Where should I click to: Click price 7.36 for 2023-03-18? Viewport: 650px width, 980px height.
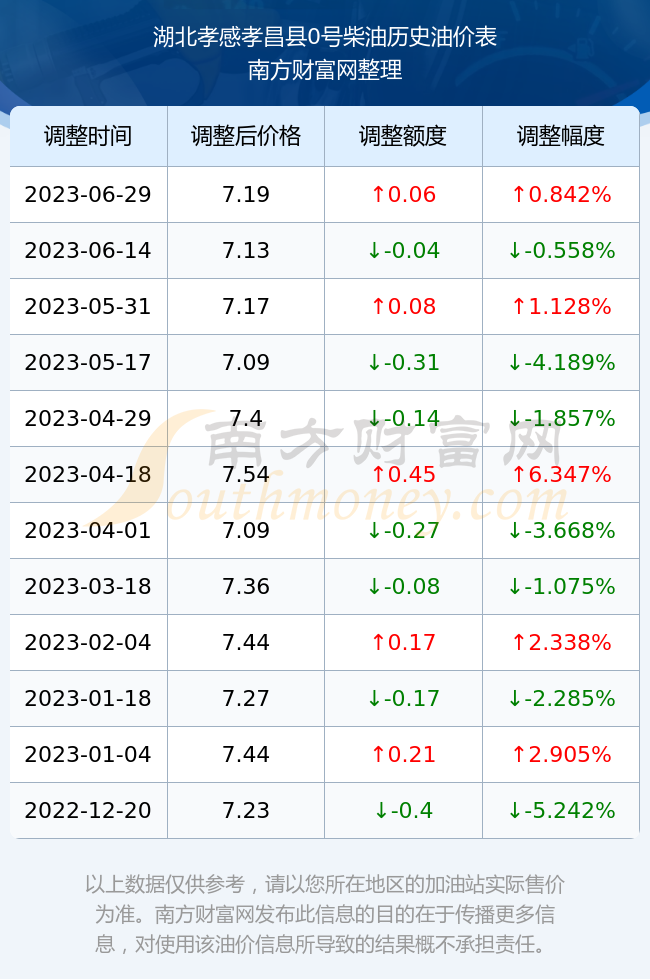tap(246, 586)
